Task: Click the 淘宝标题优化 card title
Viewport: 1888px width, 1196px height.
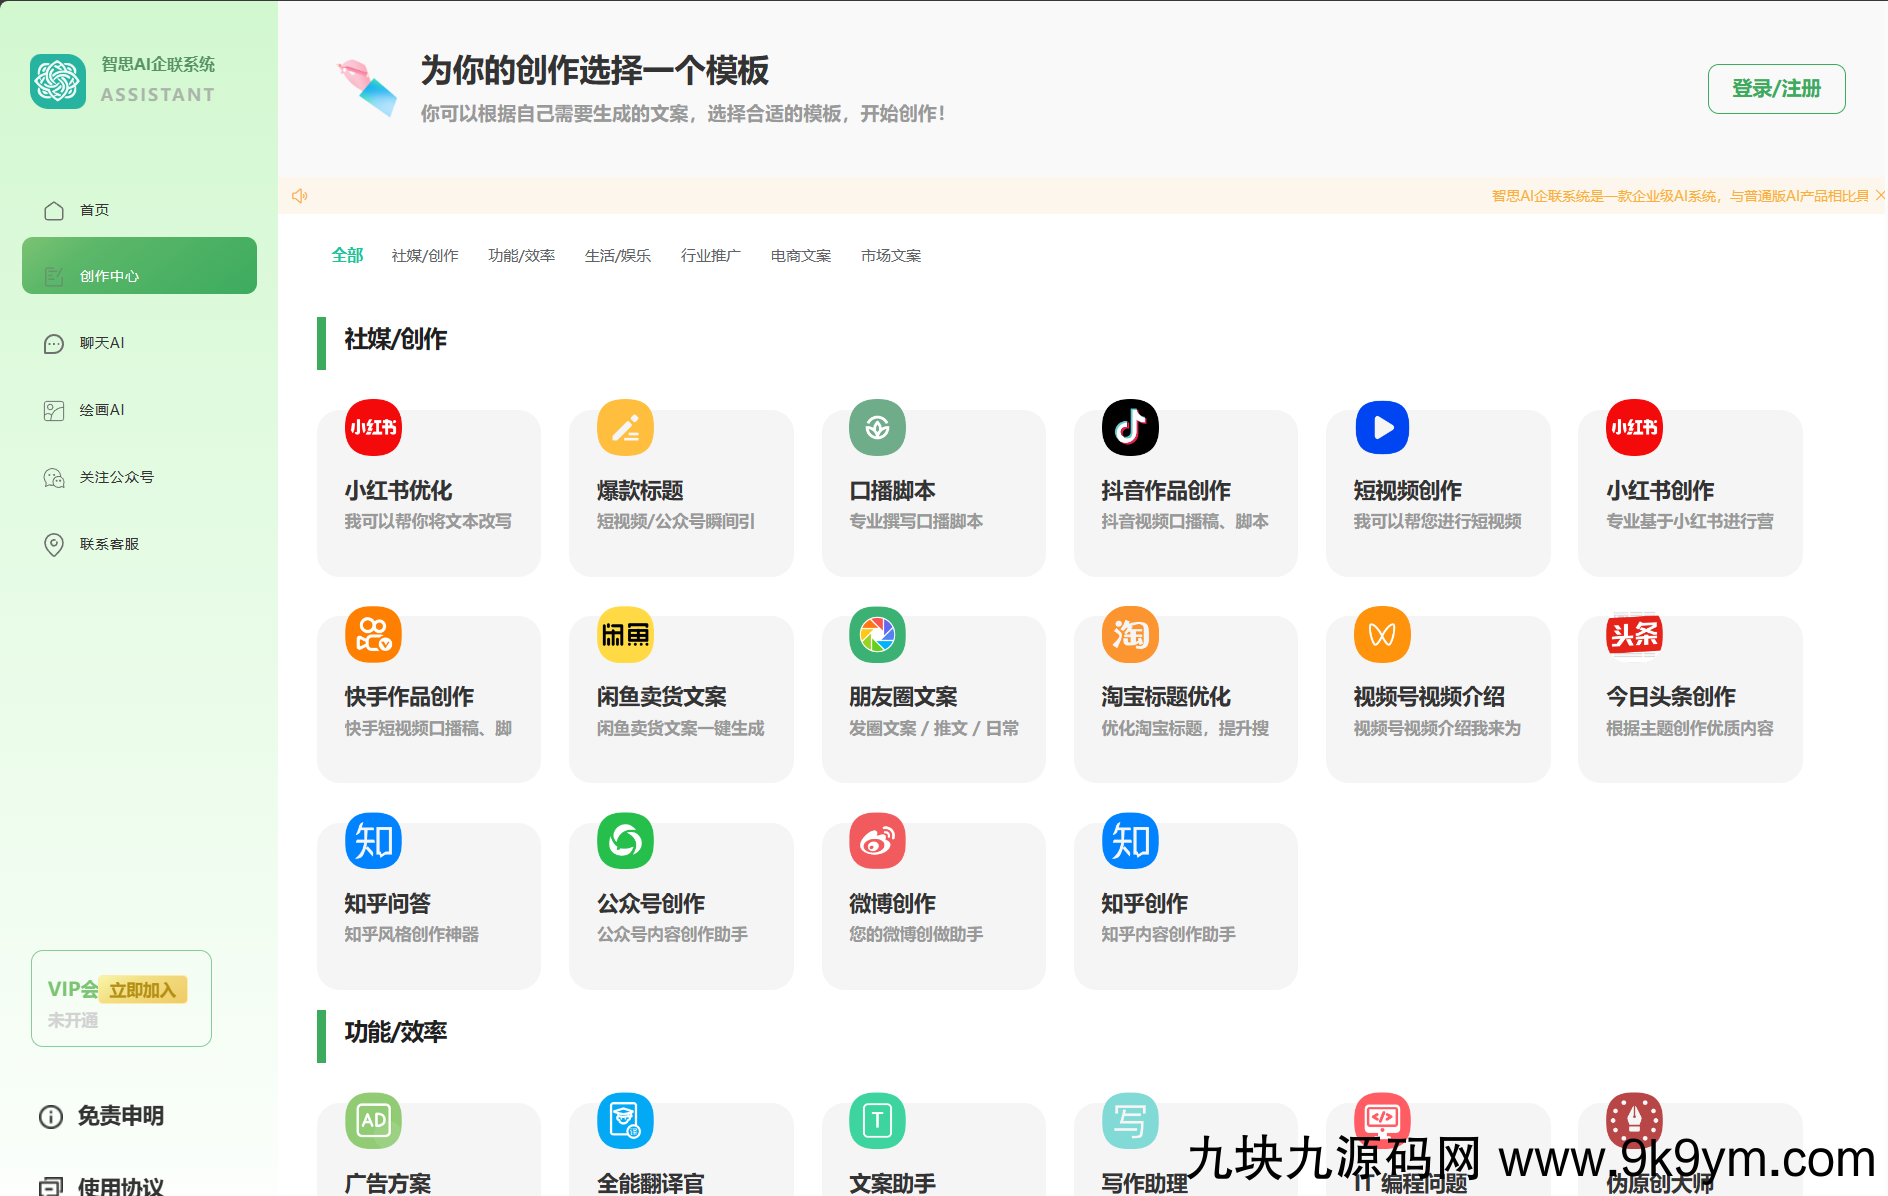Action: (x=1166, y=697)
